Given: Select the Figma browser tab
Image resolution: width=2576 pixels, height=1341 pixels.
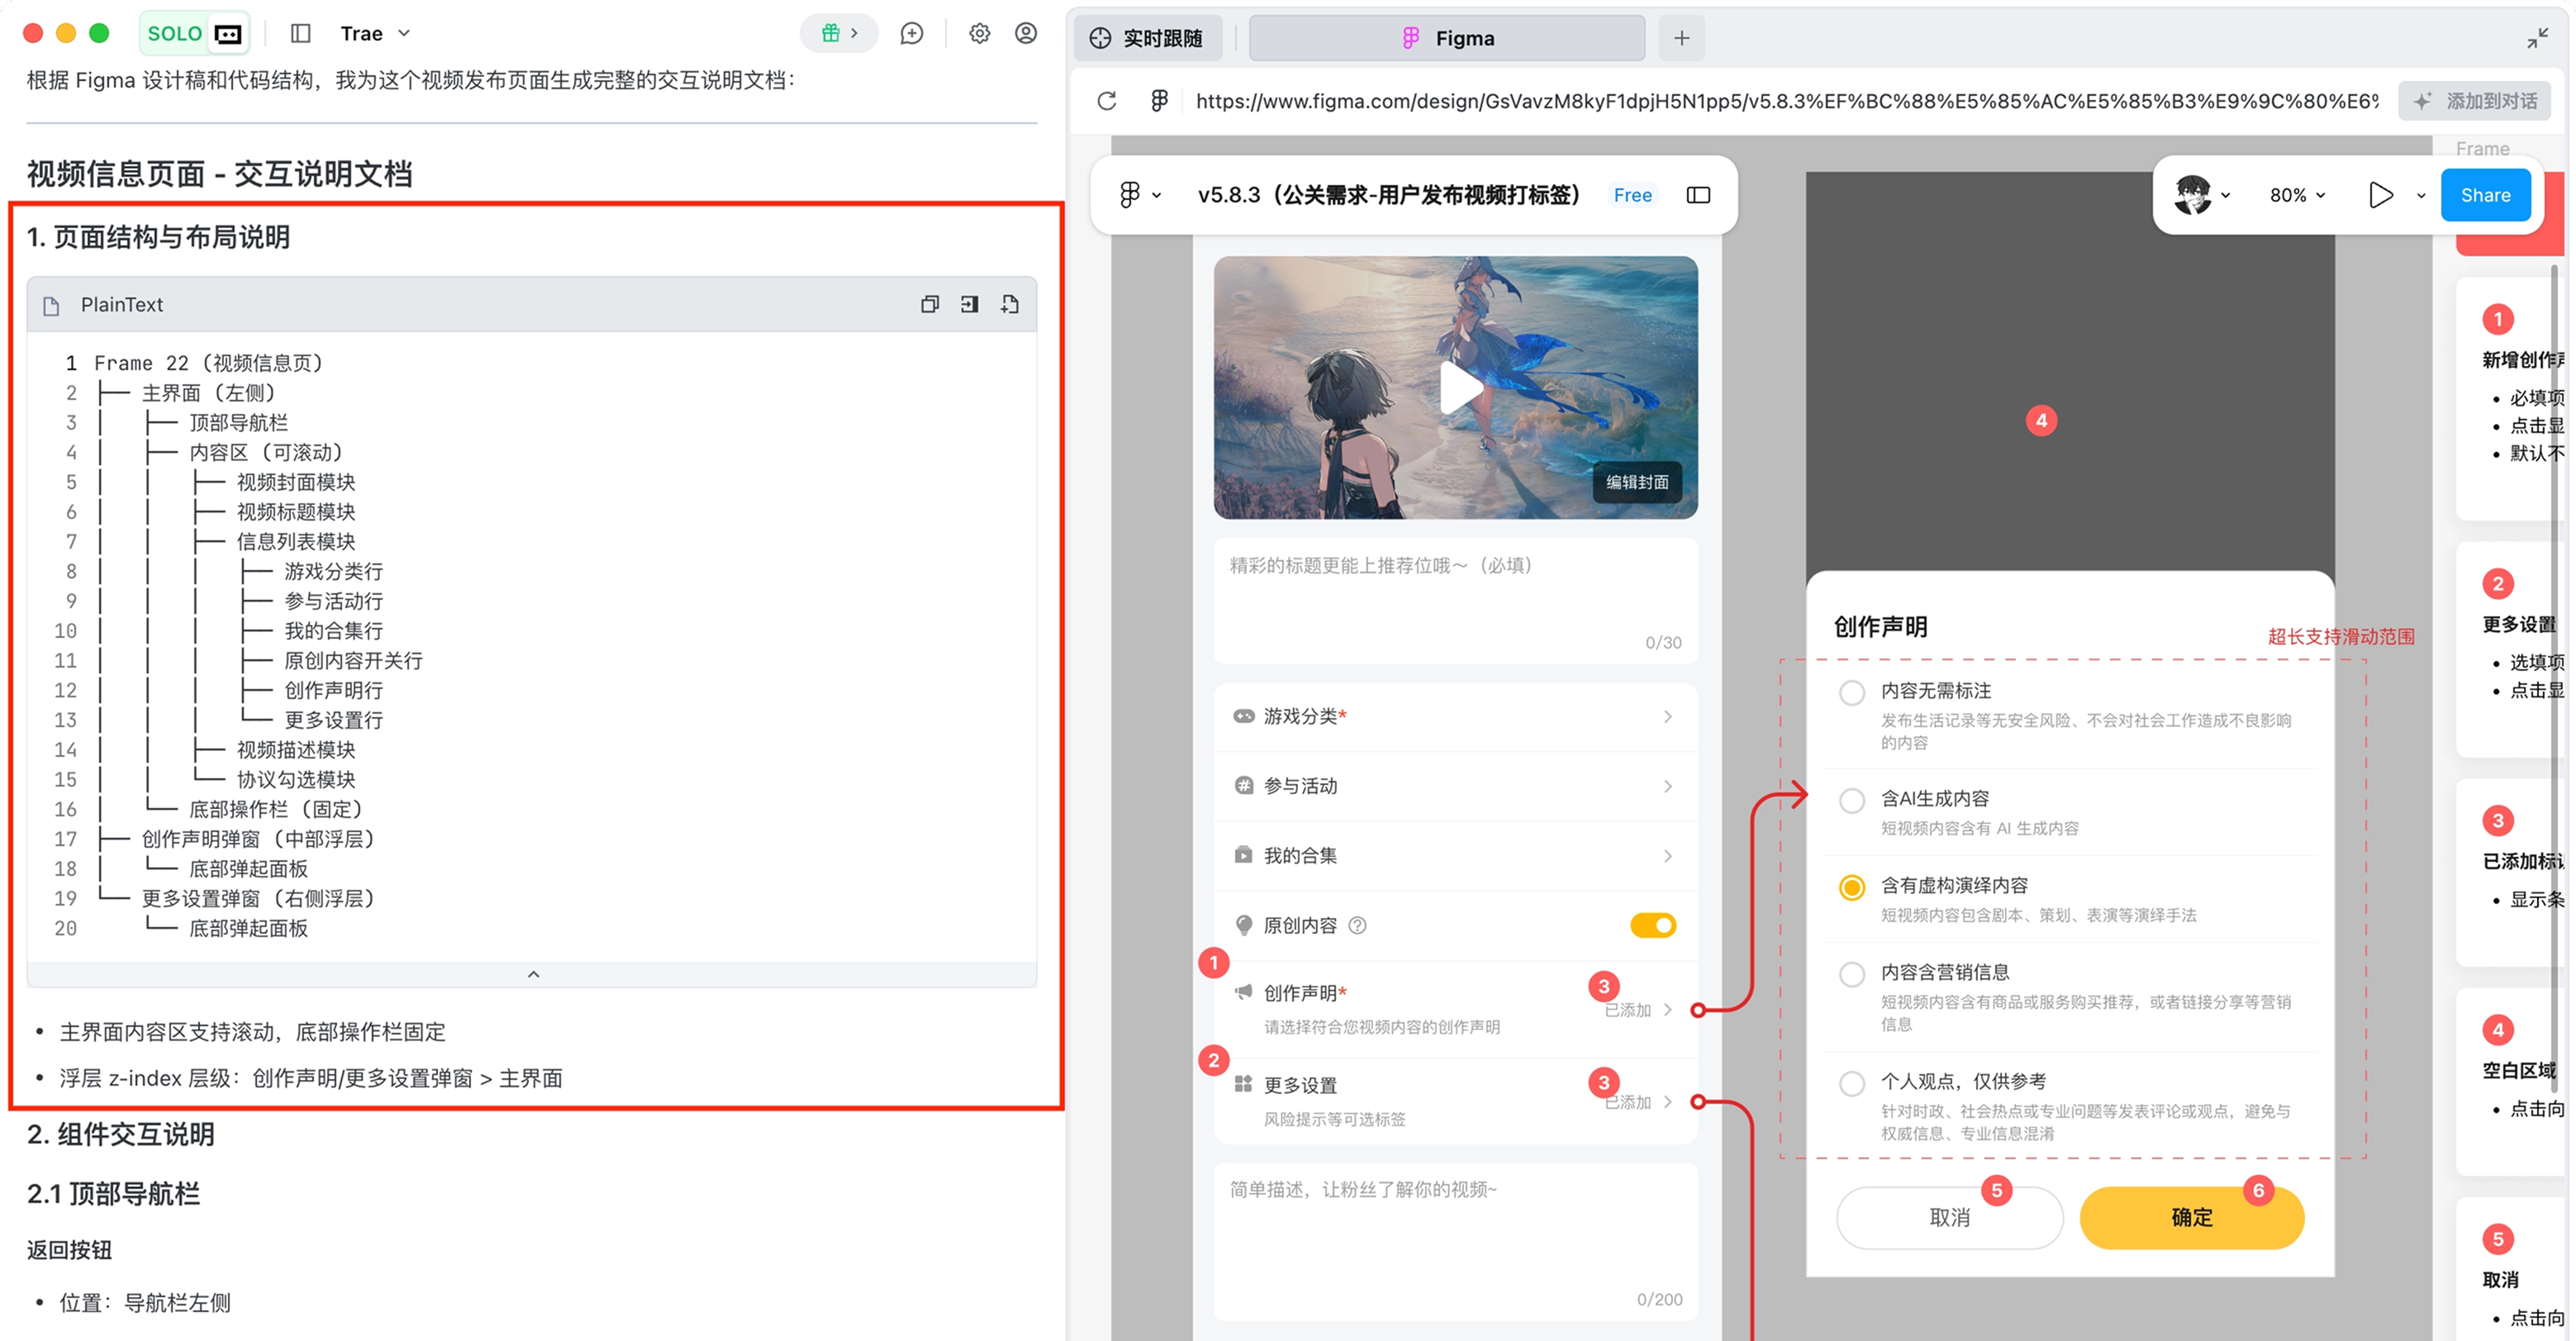Looking at the screenshot, I should pos(1447,38).
